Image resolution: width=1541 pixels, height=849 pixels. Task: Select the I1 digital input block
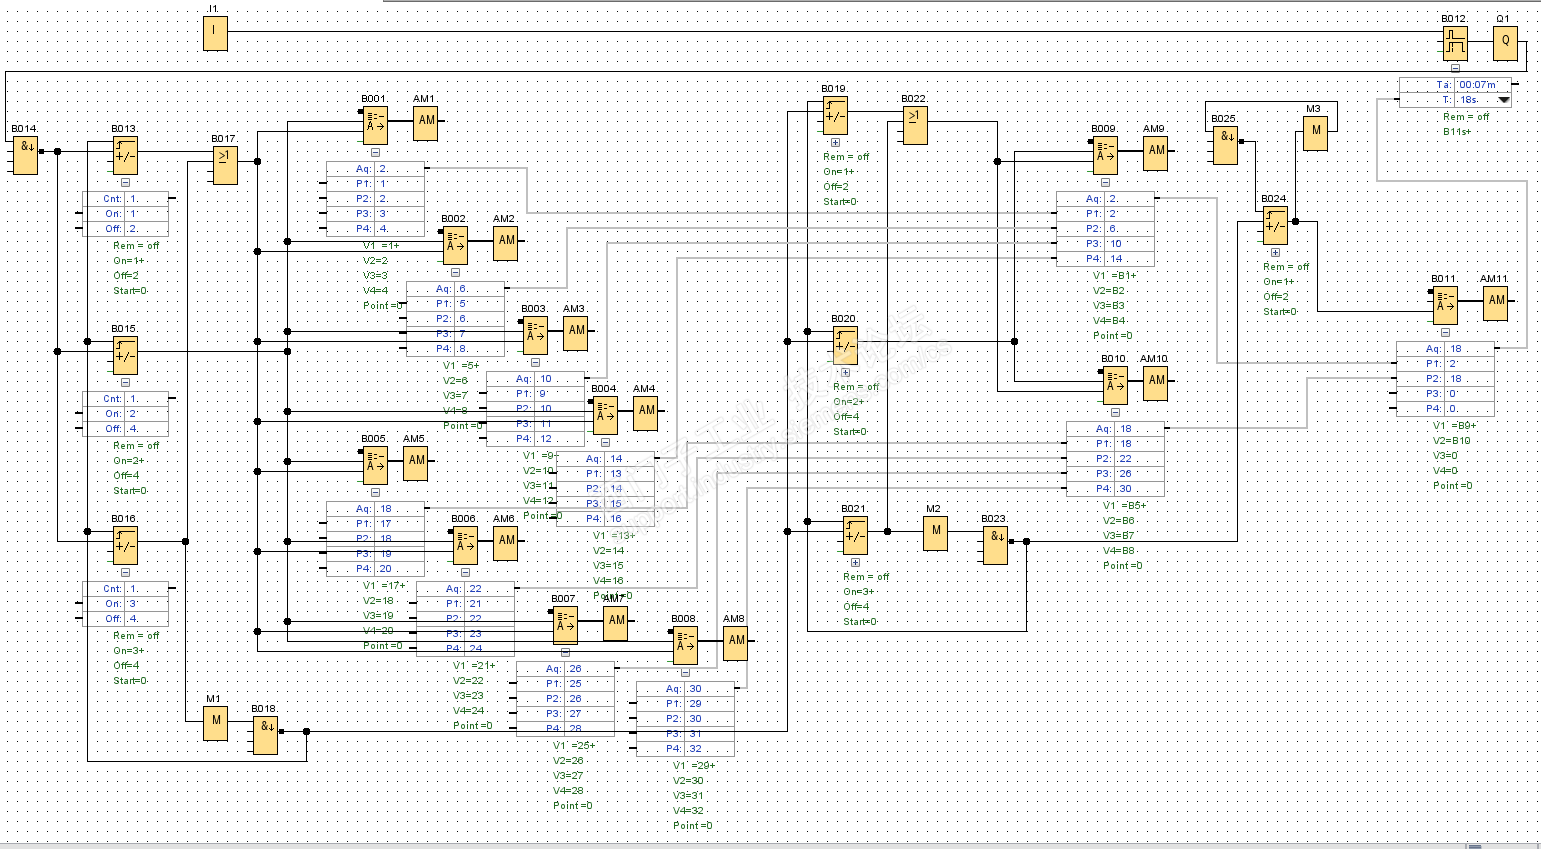[215, 35]
